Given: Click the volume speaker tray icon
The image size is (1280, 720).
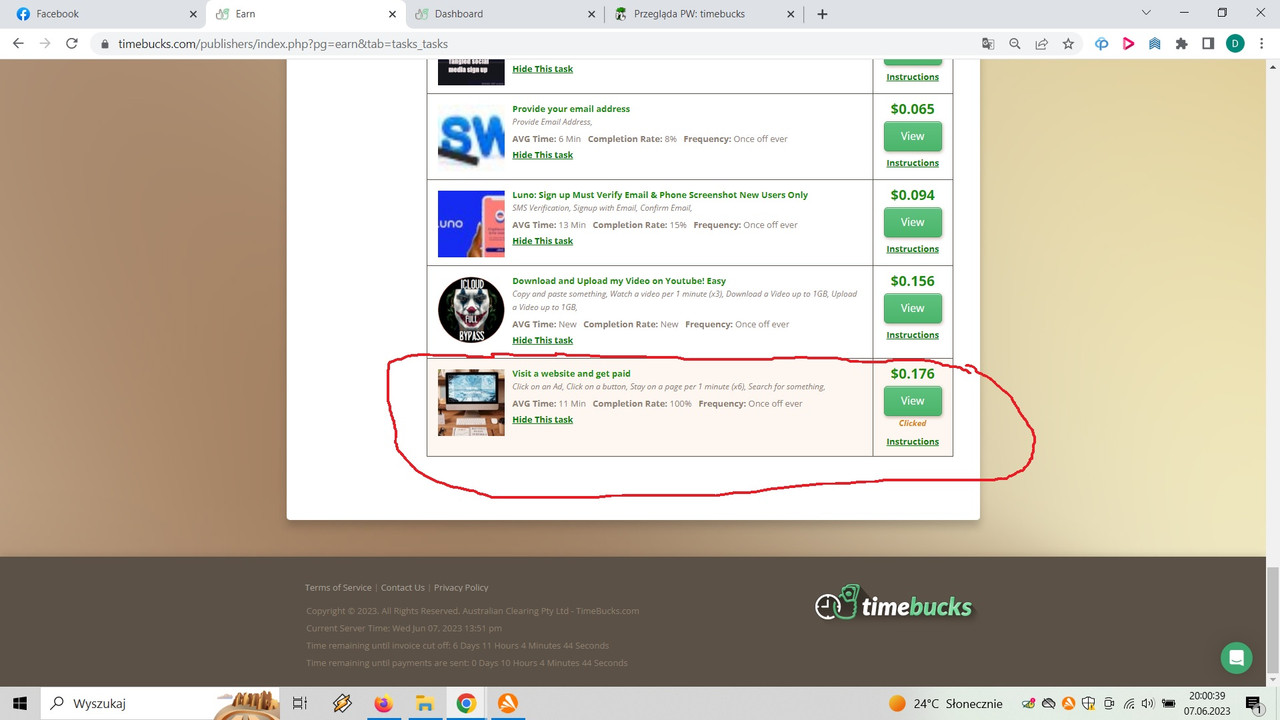Looking at the screenshot, I should click(1147, 703).
